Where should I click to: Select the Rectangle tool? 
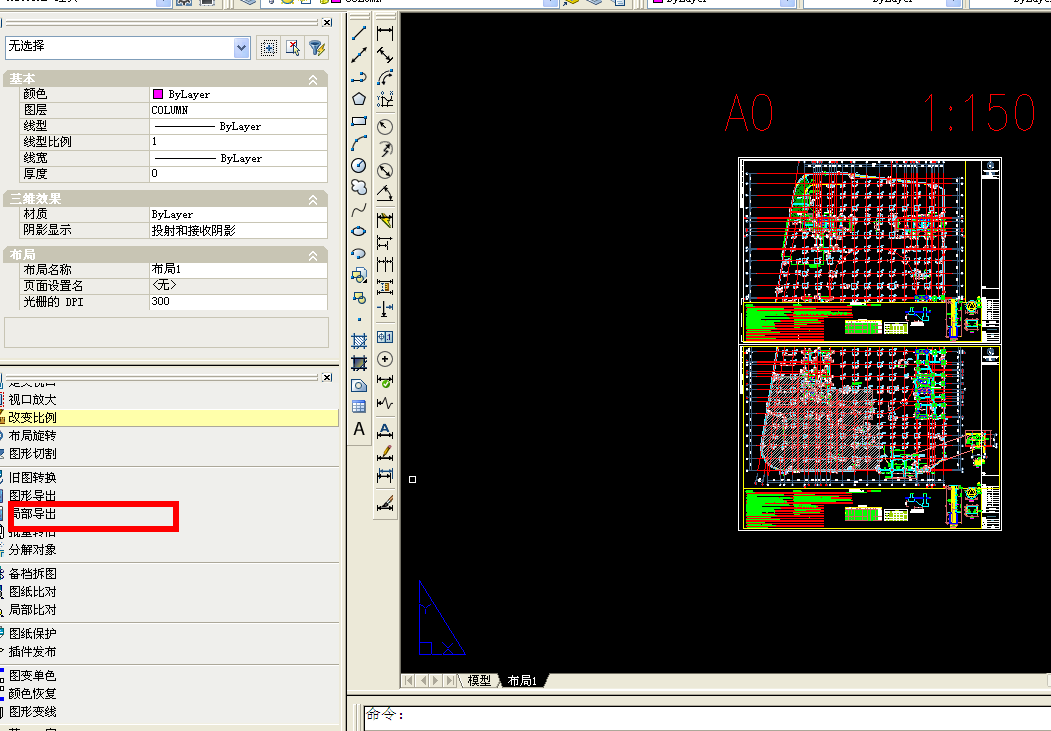[359, 121]
